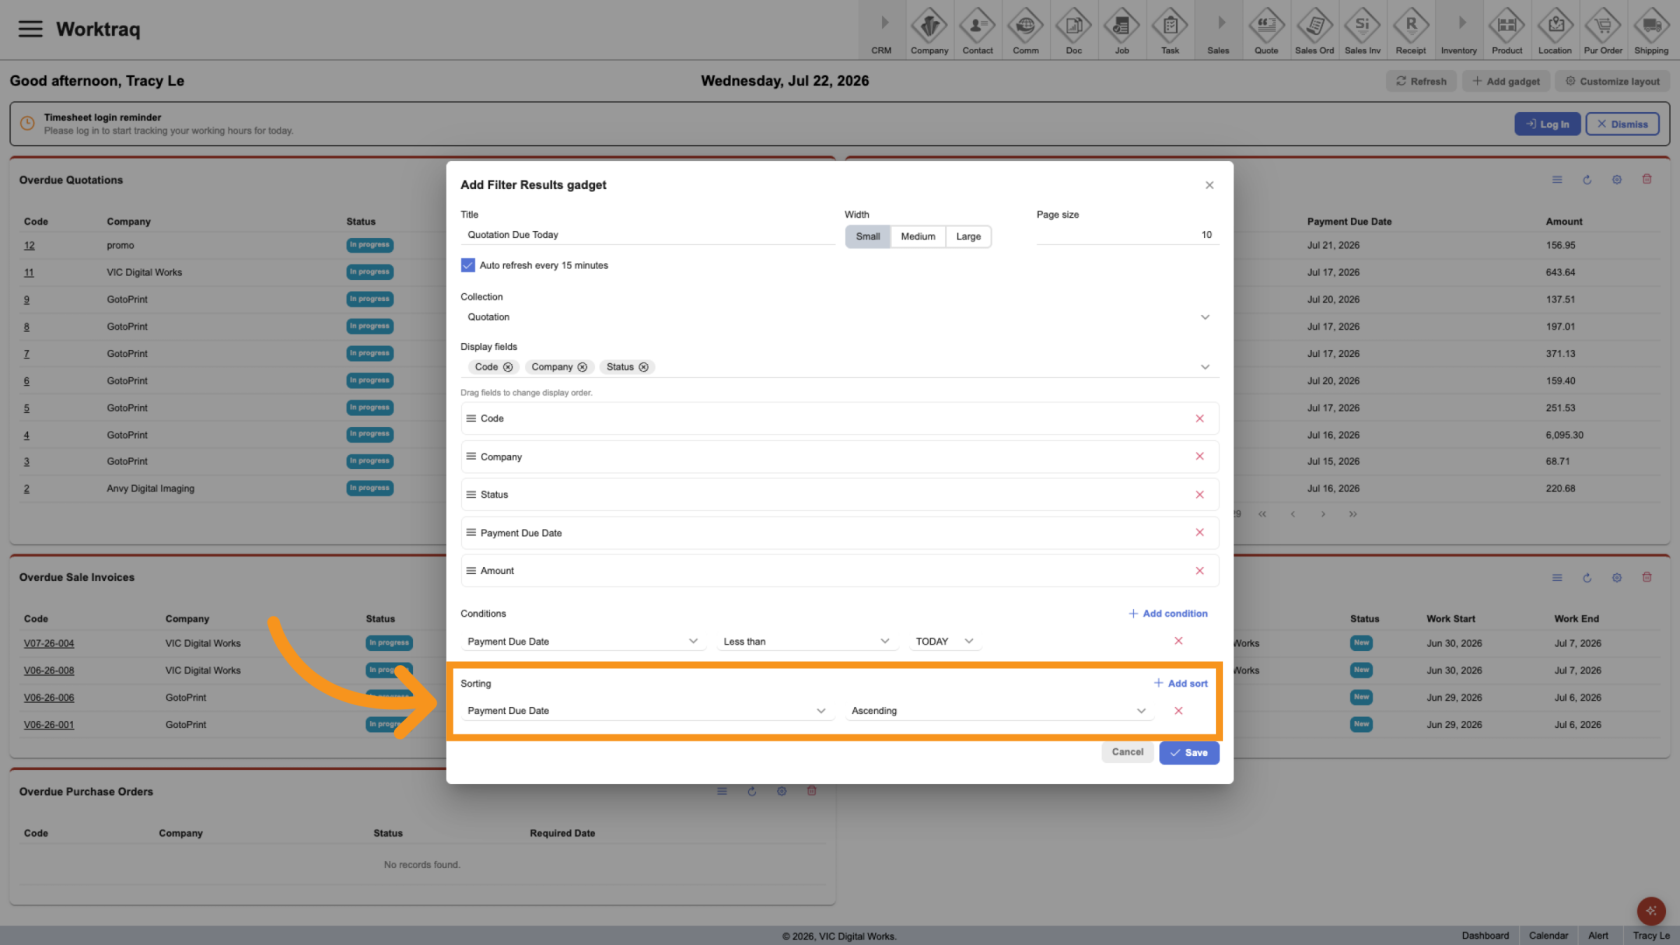
Task: Open the Sales Ord module icon
Action: point(1314,30)
